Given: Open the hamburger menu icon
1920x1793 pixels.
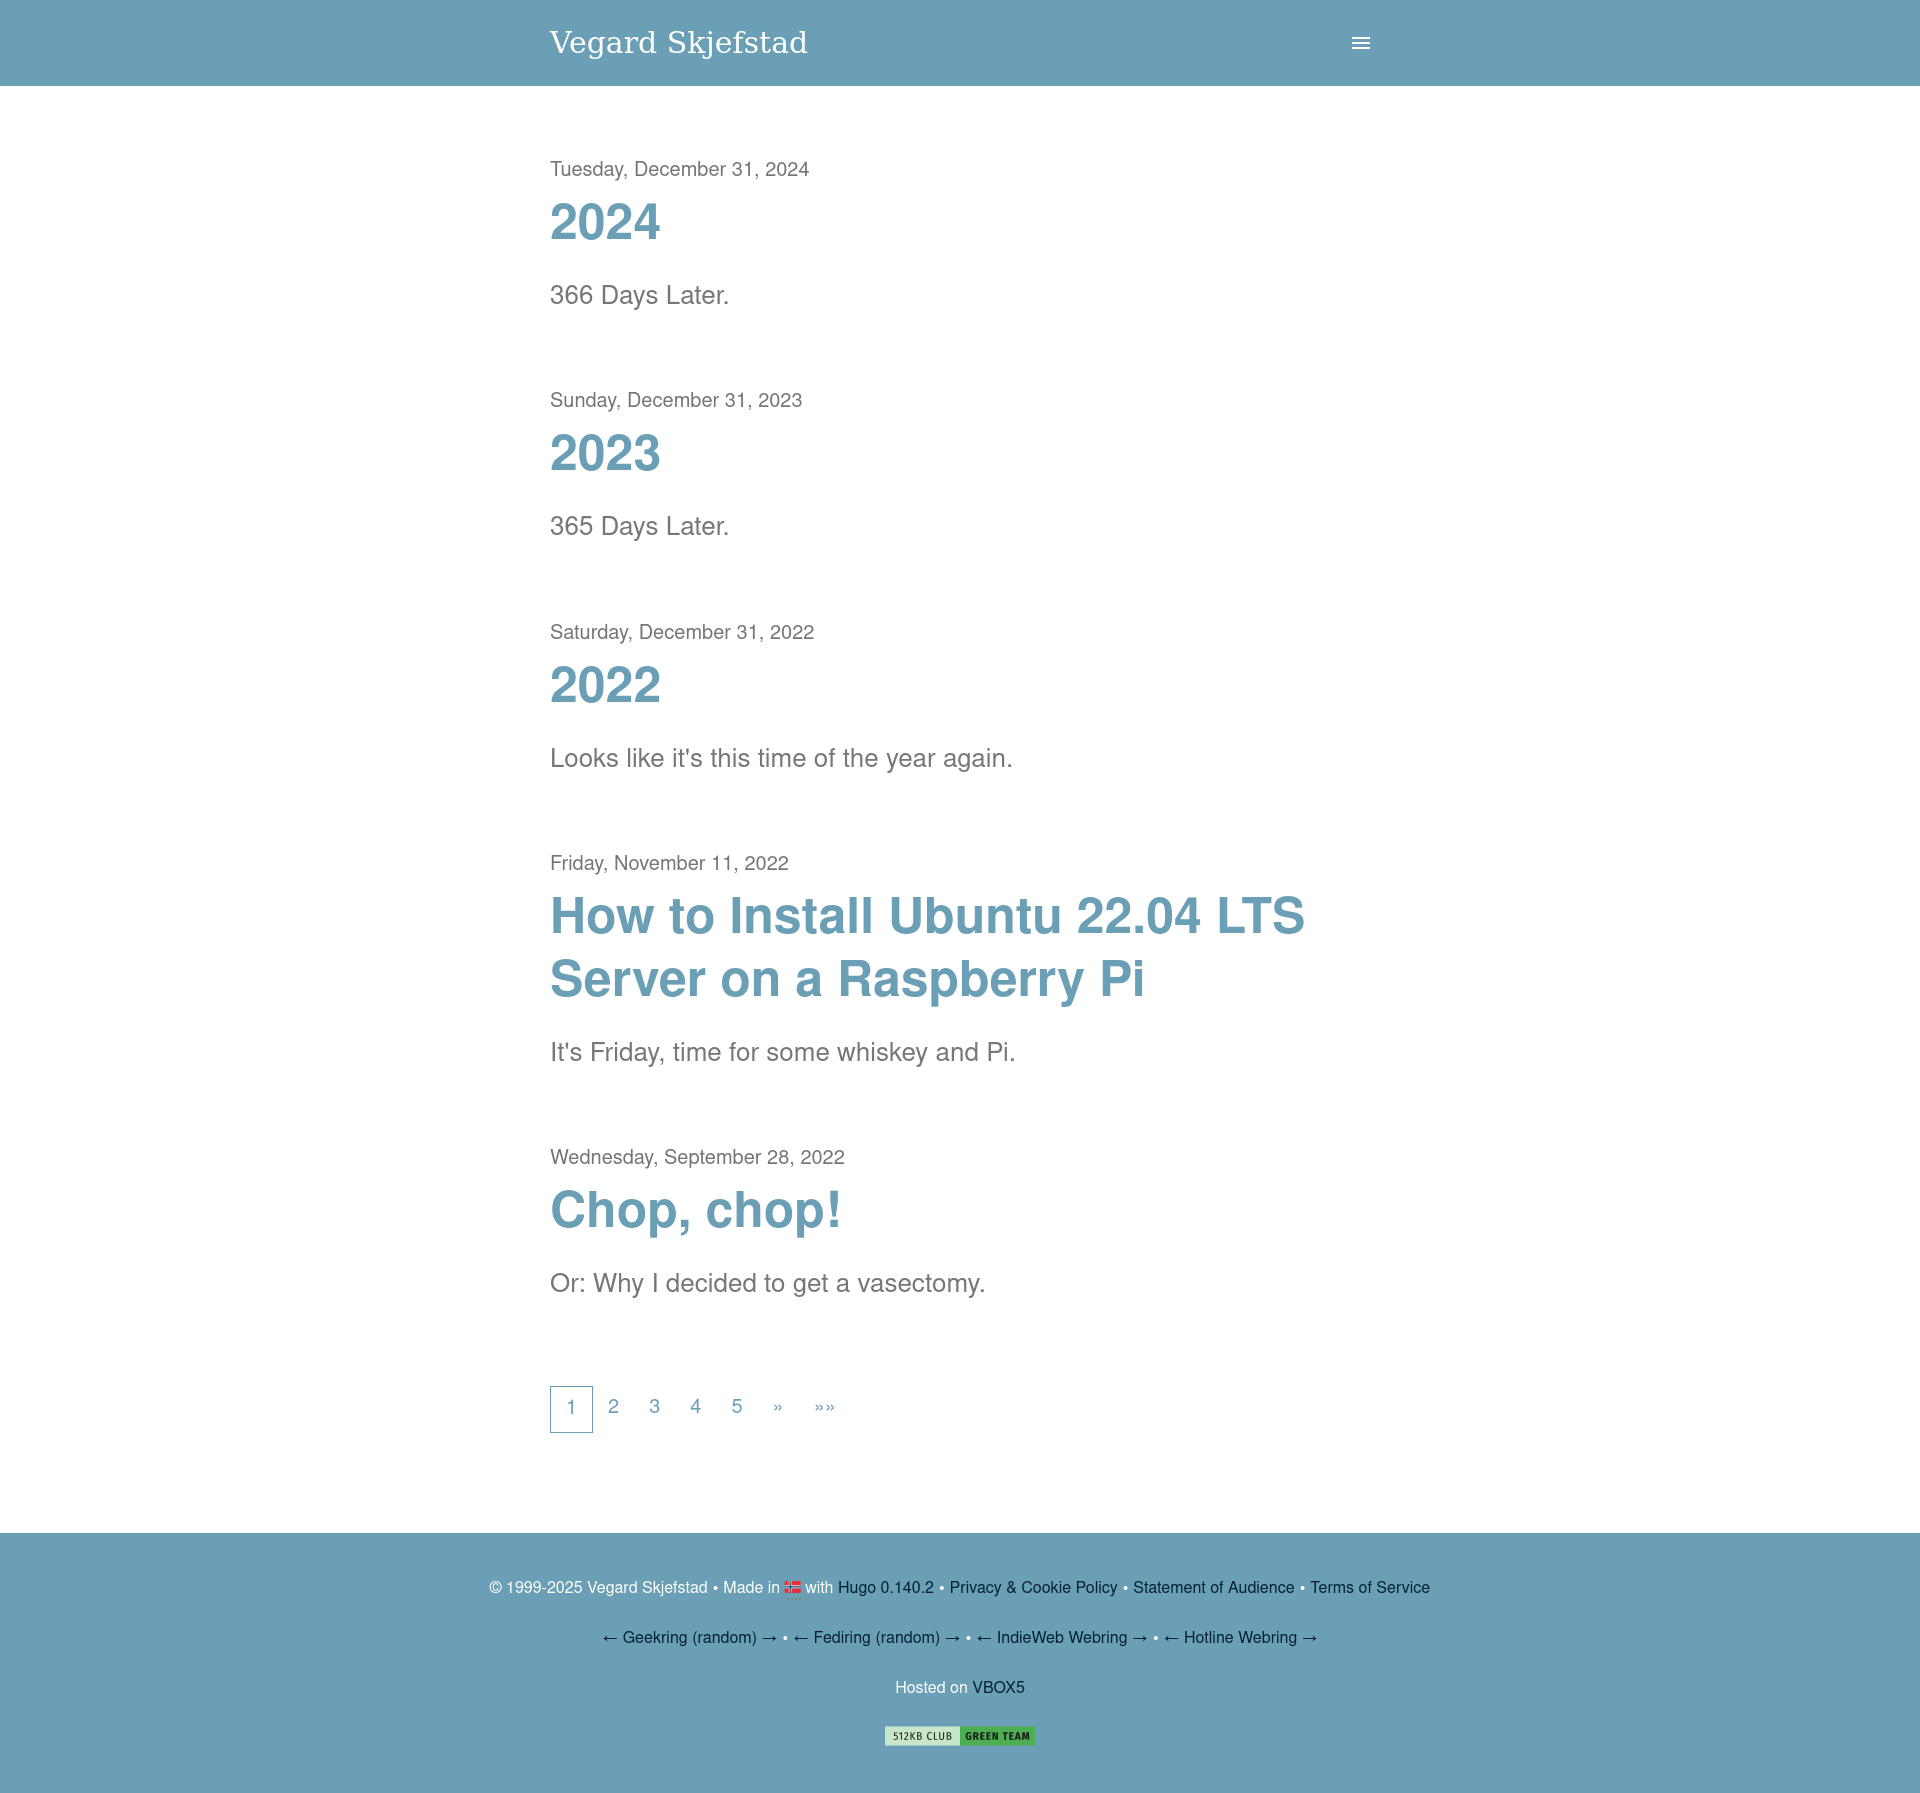Looking at the screenshot, I should [1360, 43].
